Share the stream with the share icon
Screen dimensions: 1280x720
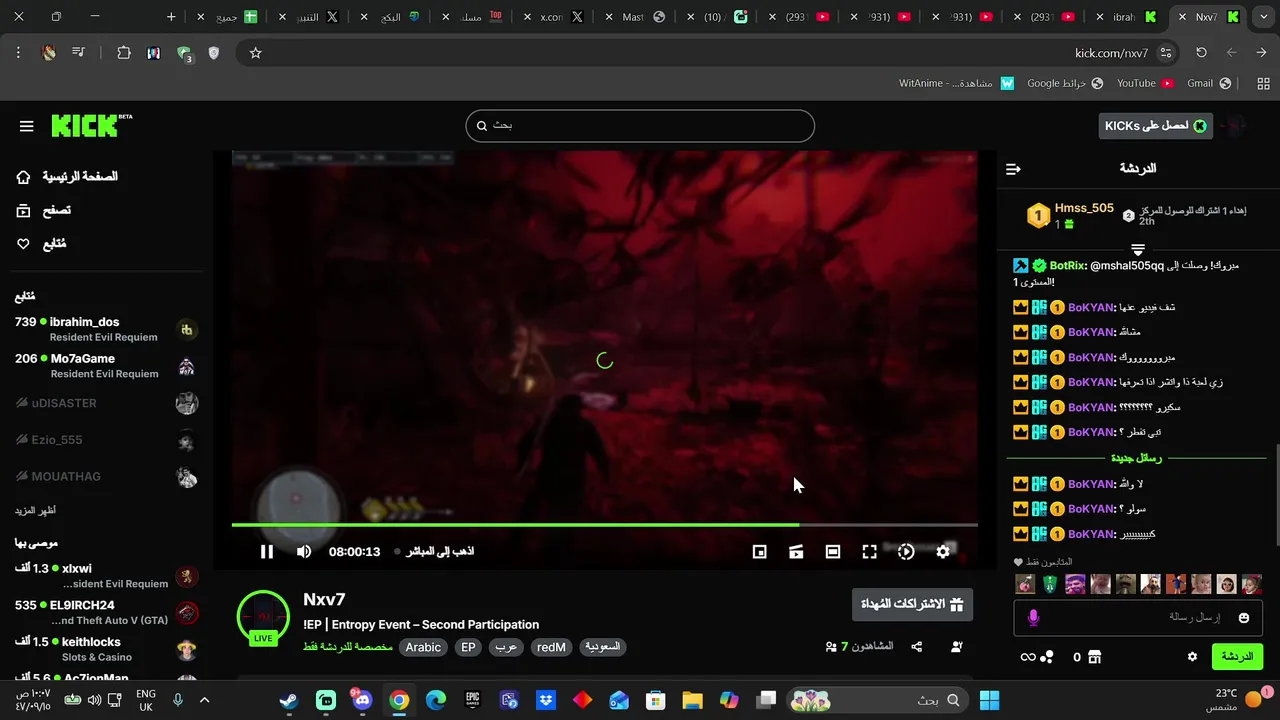pos(916,647)
